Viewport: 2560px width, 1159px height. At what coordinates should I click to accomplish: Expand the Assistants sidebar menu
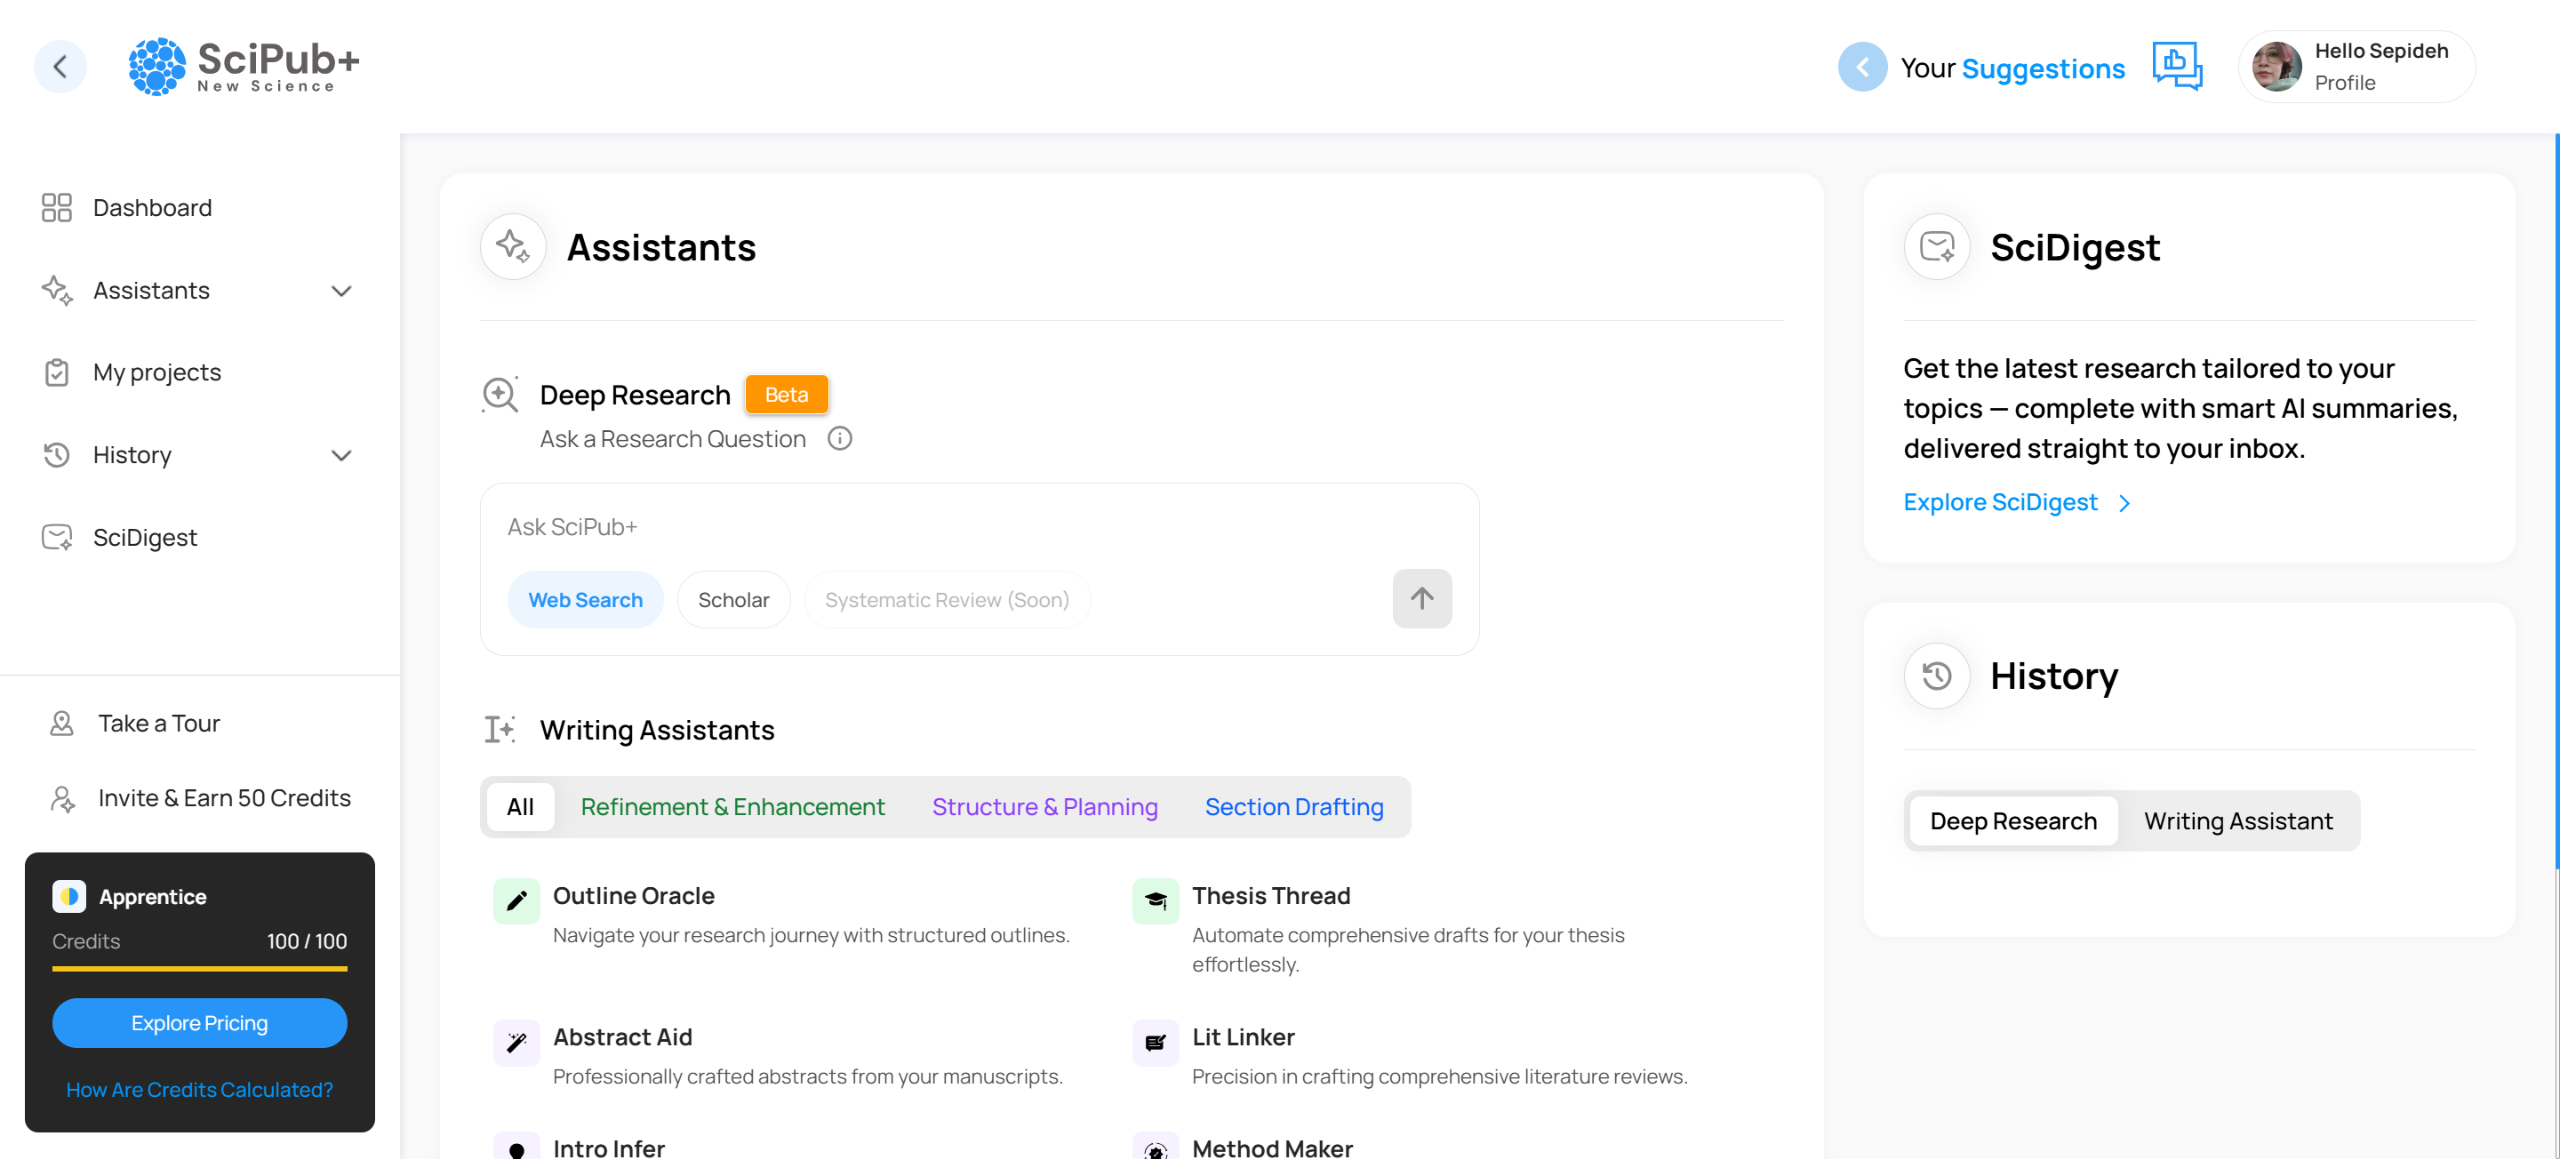click(341, 291)
